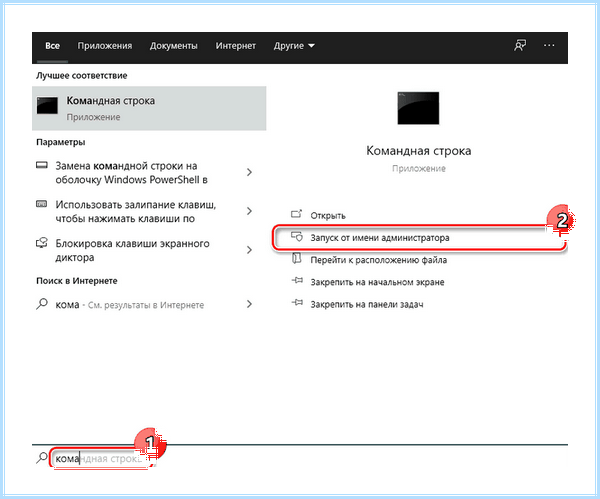Expand chevron next to кома web result
The height and width of the screenshot is (499, 600).
tap(249, 304)
